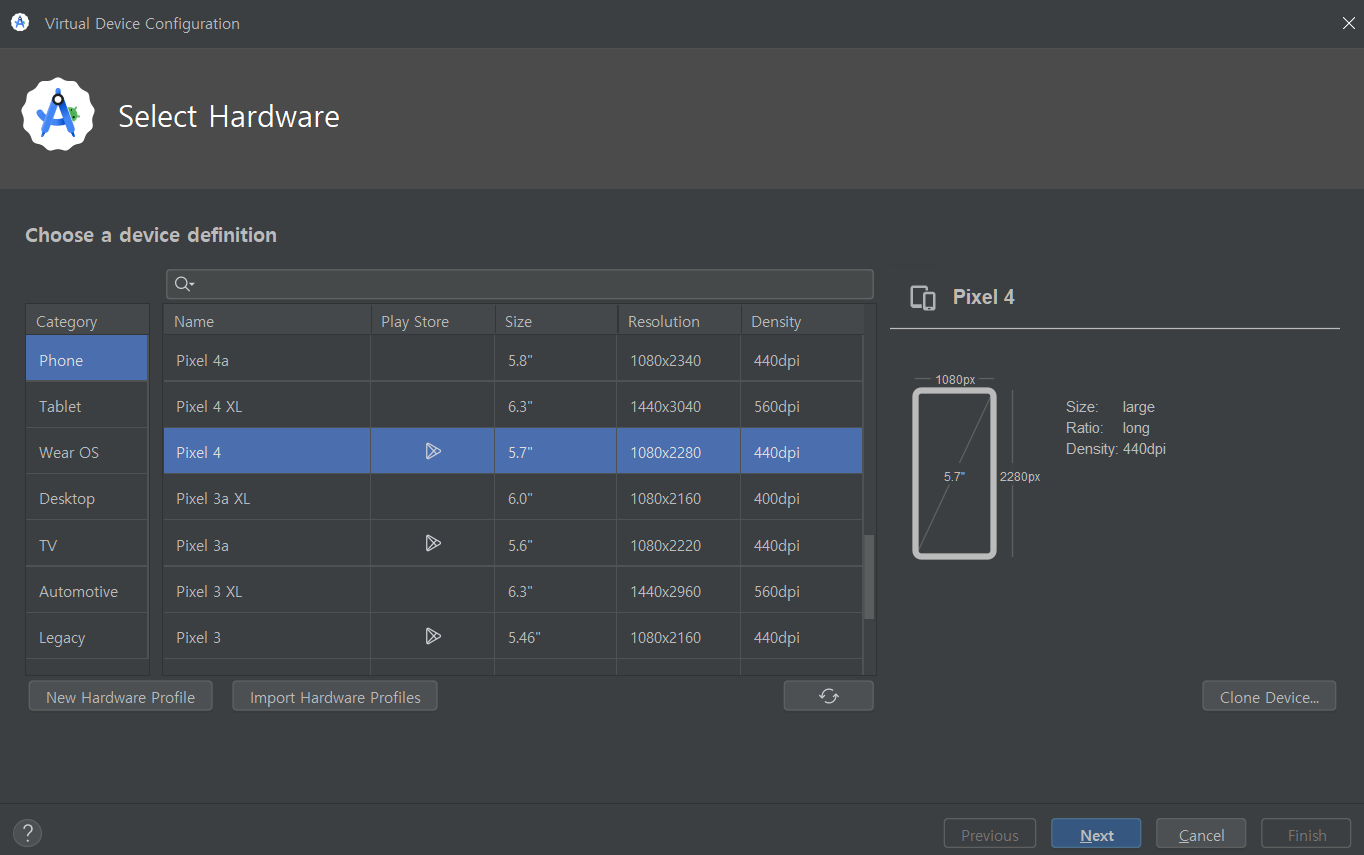Click the Pixel 4 device preview outline

954,472
